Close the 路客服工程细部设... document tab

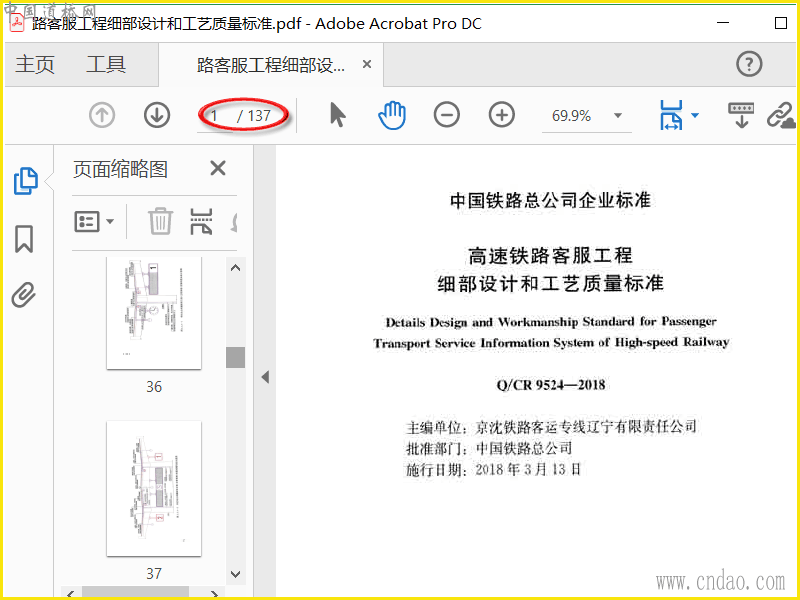367,64
